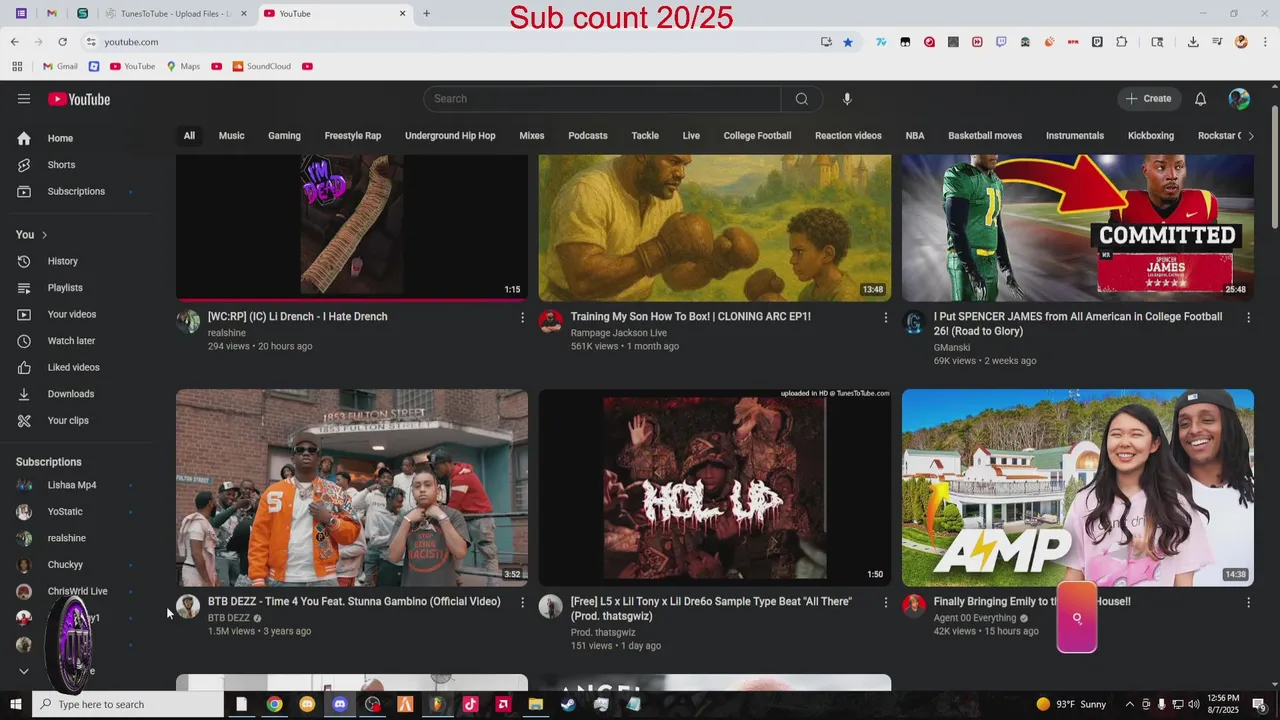The height and width of the screenshot is (720, 1280).
Task: Open the AMP house Emily video thumbnail
Action: [x=1078, y=487]
